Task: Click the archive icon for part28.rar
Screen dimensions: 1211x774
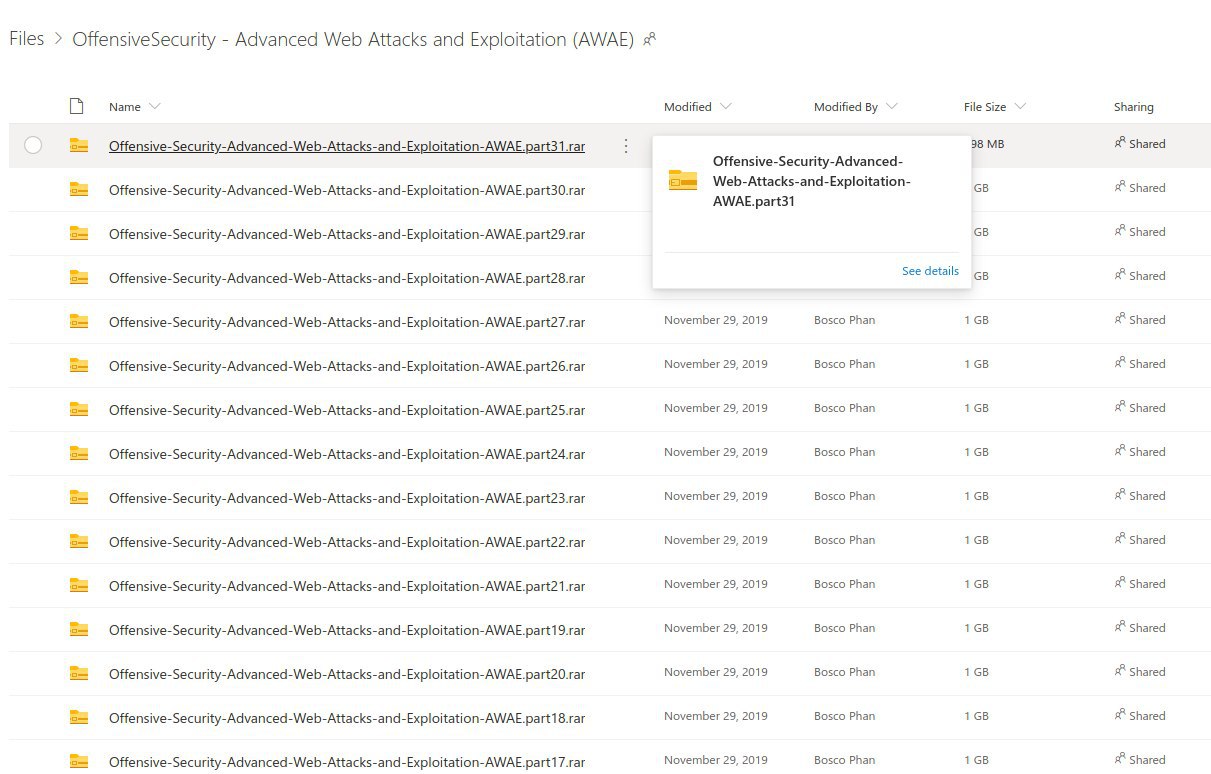Action: coord(79,277)
